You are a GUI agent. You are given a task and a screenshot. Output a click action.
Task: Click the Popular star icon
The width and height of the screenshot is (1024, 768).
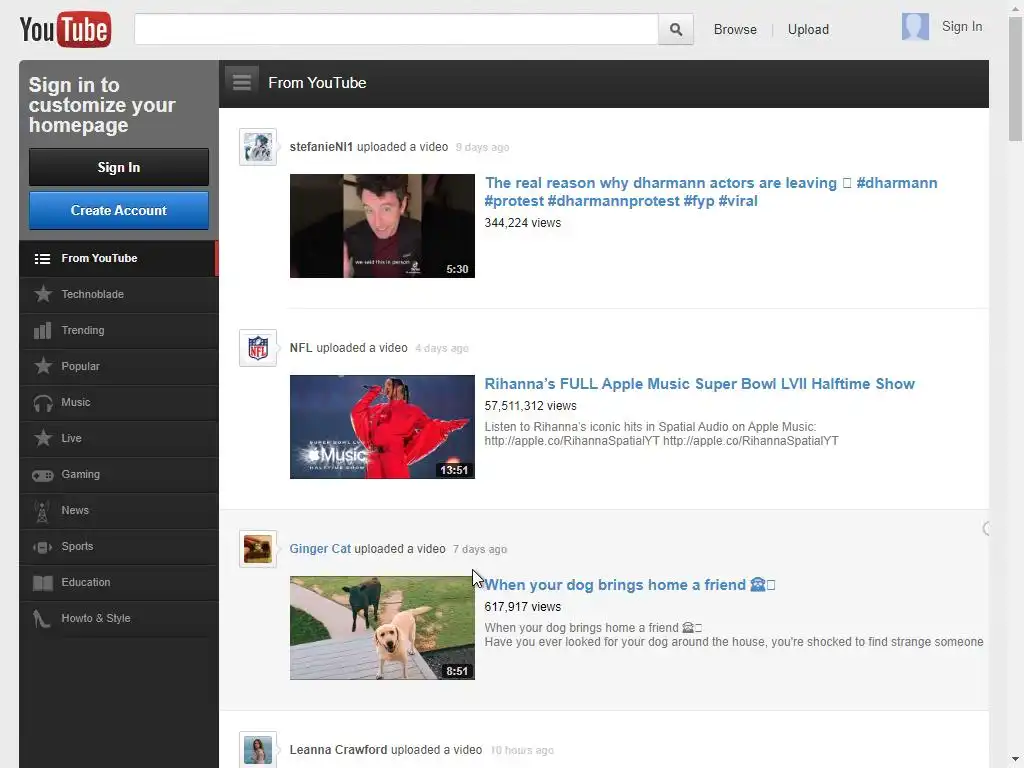(x=43, y=366)
